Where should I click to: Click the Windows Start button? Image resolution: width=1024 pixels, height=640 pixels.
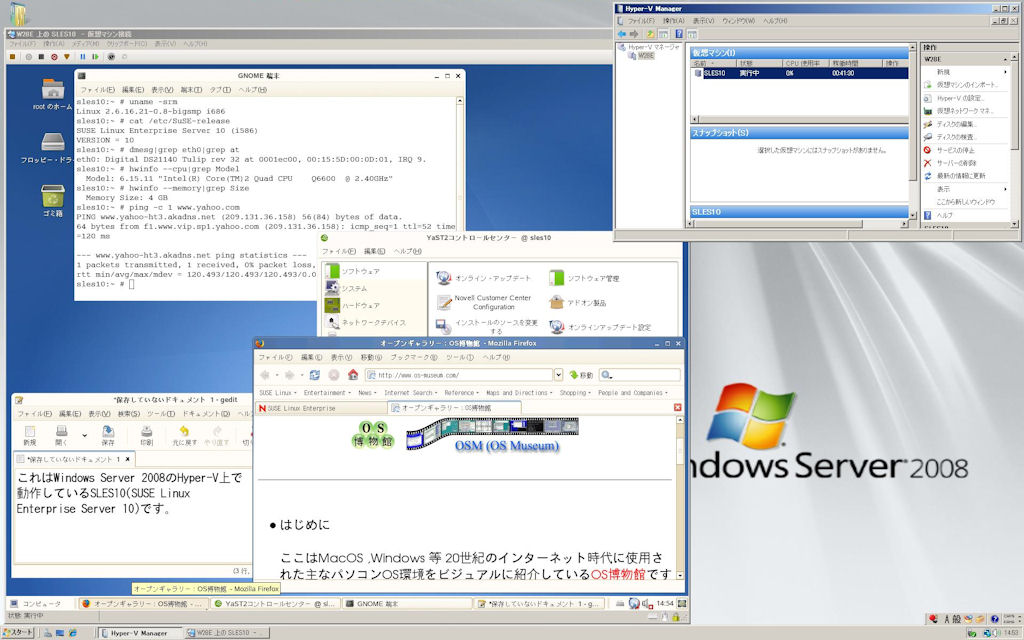(x=18, y=633)
